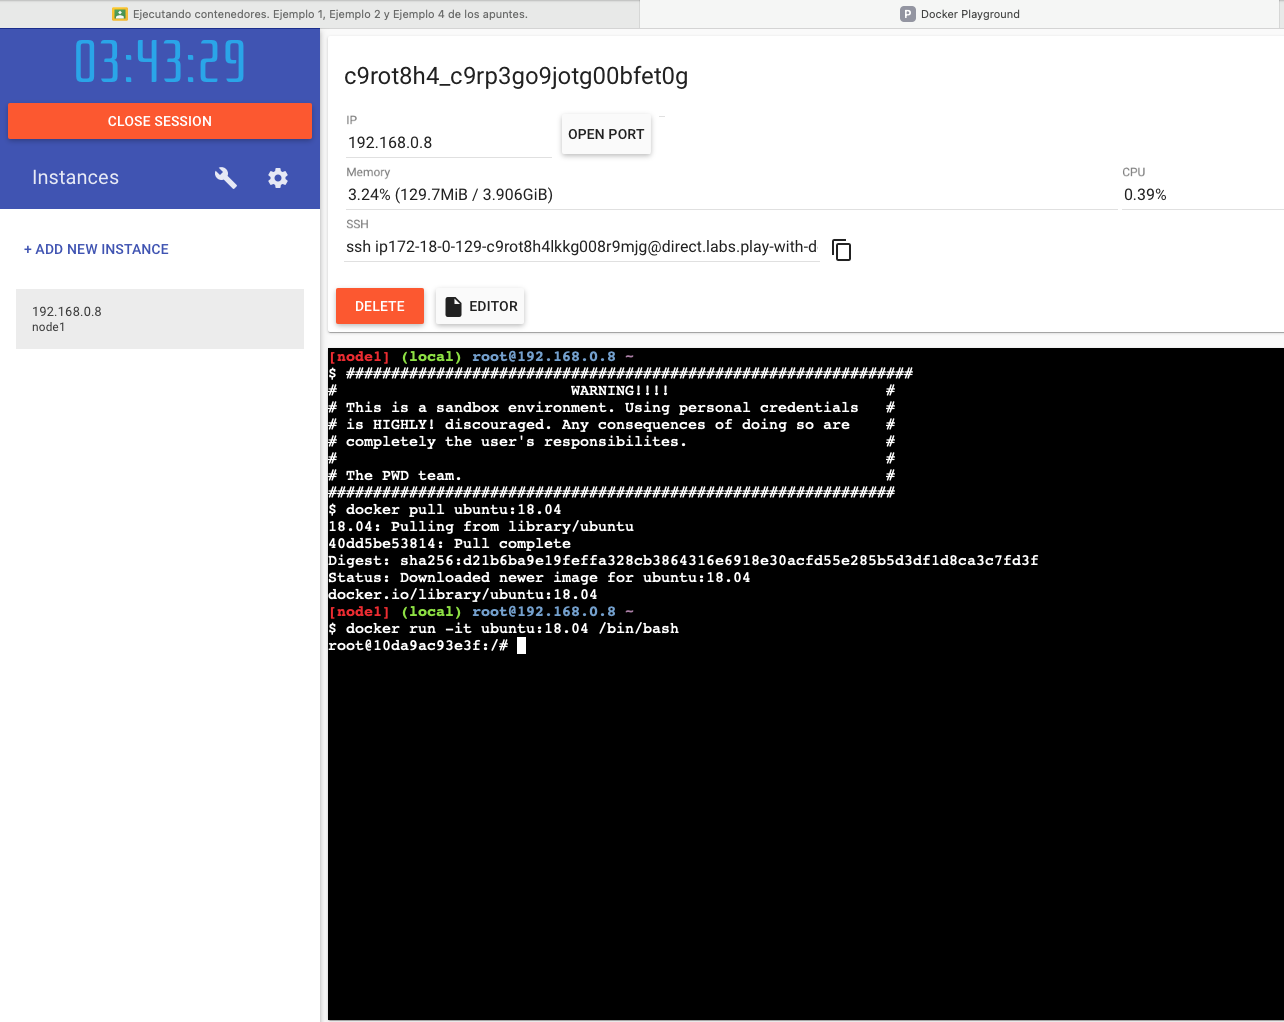Copy the SSH command using copy icon
1284x1022 pixels.
click(x=841, y=250)
